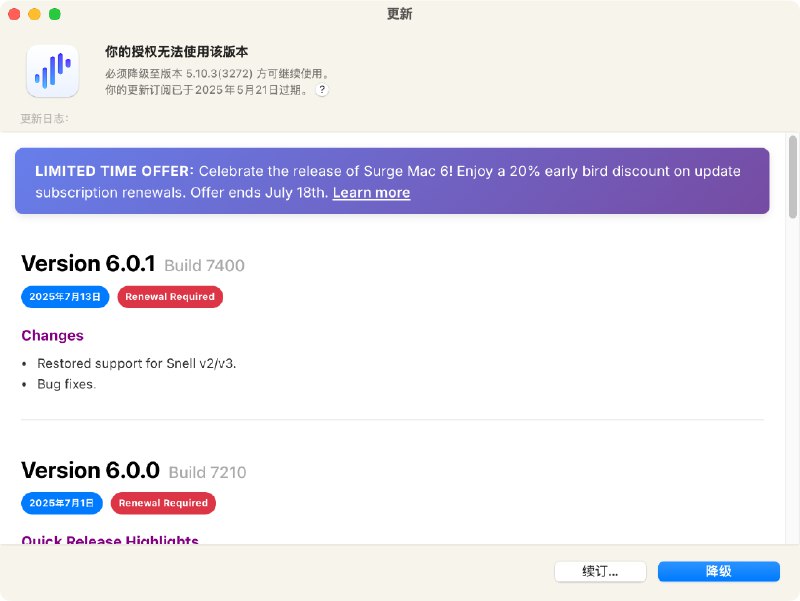Click the Version 6.0.1 heading
800x601 pixels.
point(88,264)
